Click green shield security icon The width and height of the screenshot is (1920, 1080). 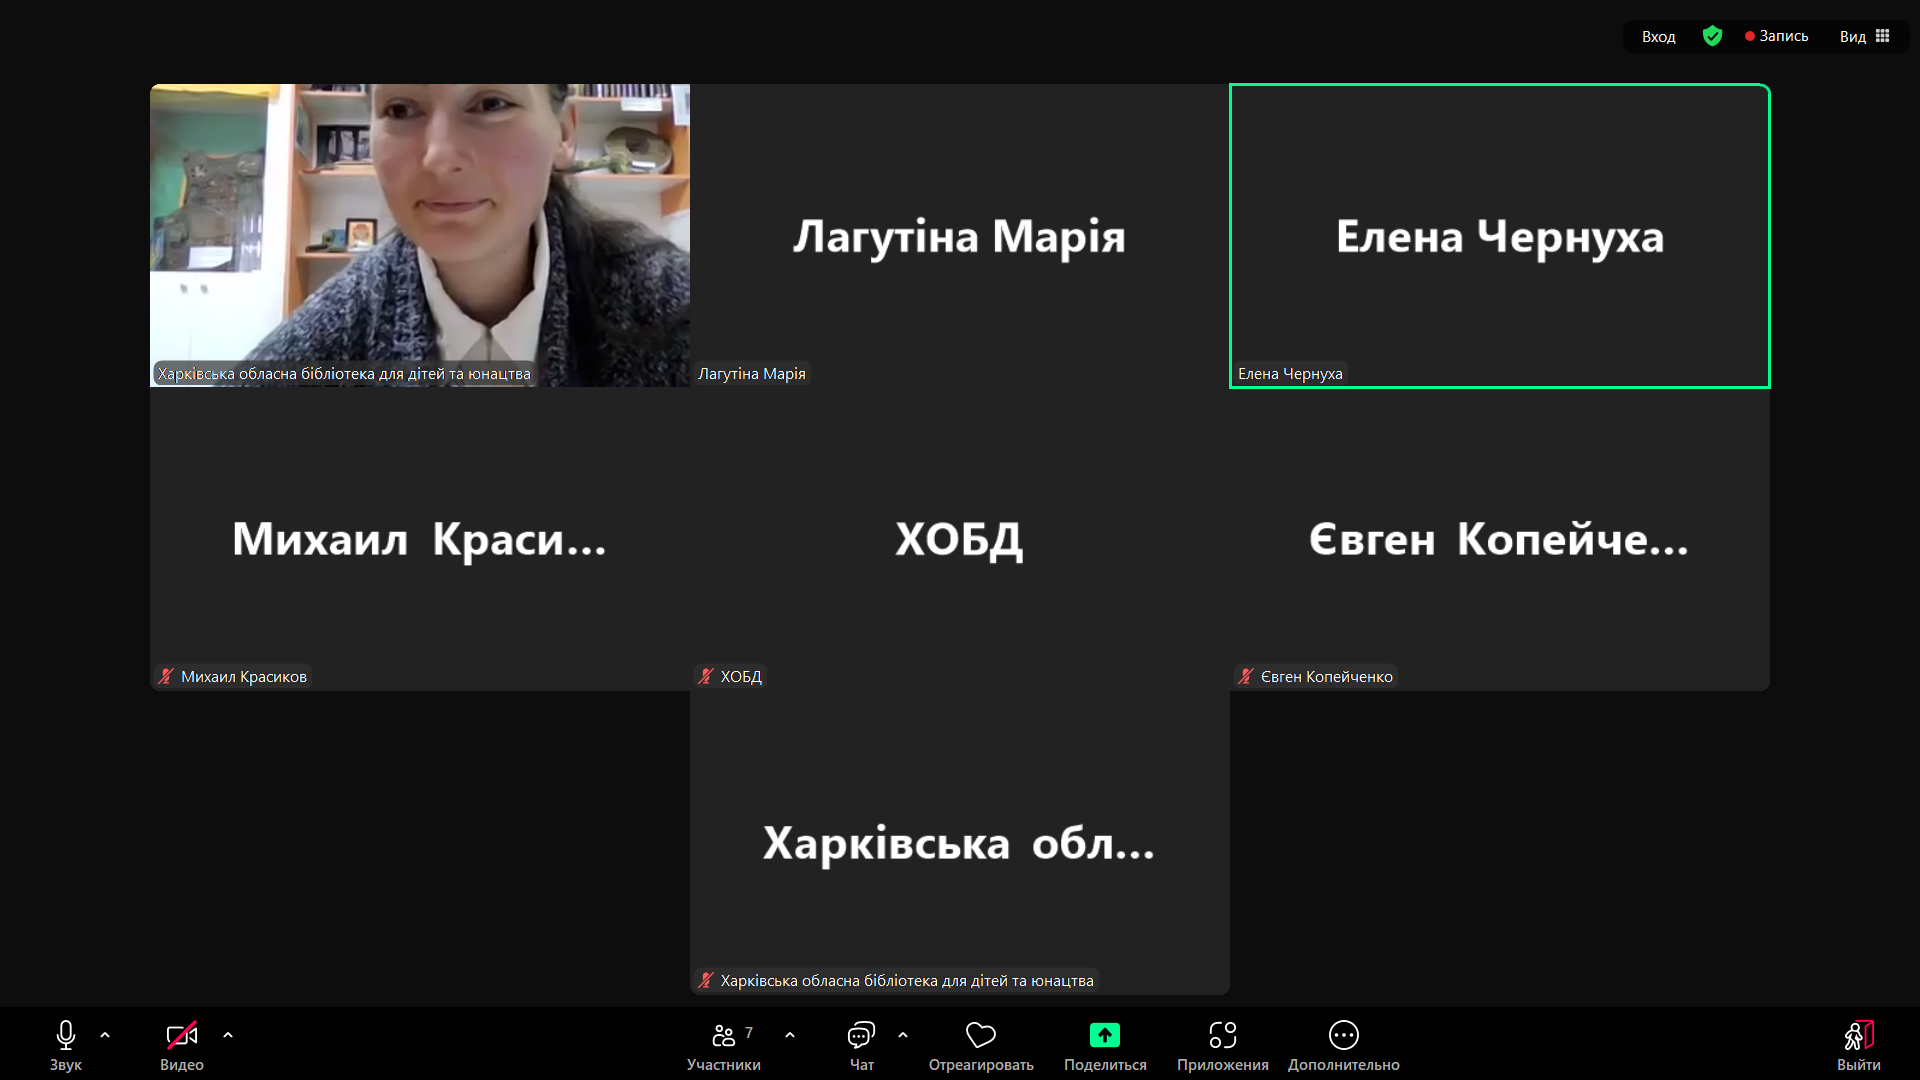click(x=1712, y=36)
